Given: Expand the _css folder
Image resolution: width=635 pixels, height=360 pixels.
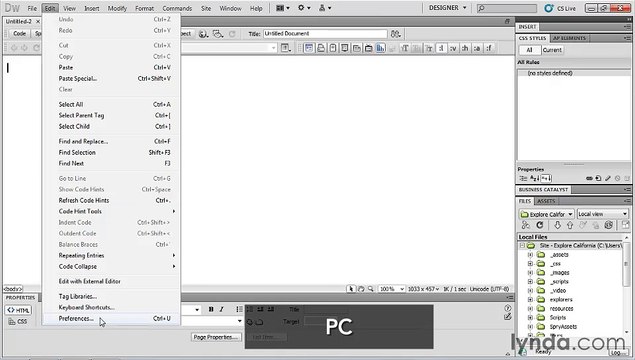Looking at the screenshot, I should point(530,264).
